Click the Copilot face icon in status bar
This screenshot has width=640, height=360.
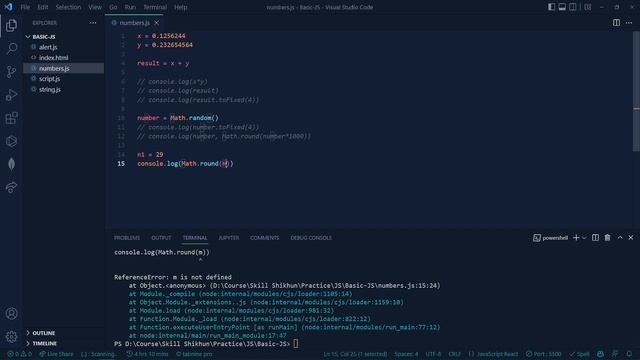[x=600, y=354]
